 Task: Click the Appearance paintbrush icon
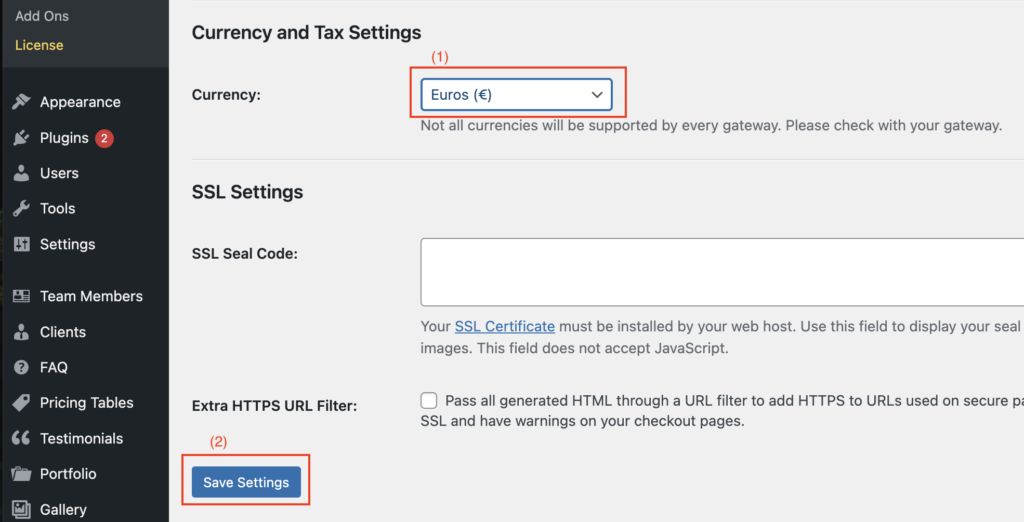(21, 102)
